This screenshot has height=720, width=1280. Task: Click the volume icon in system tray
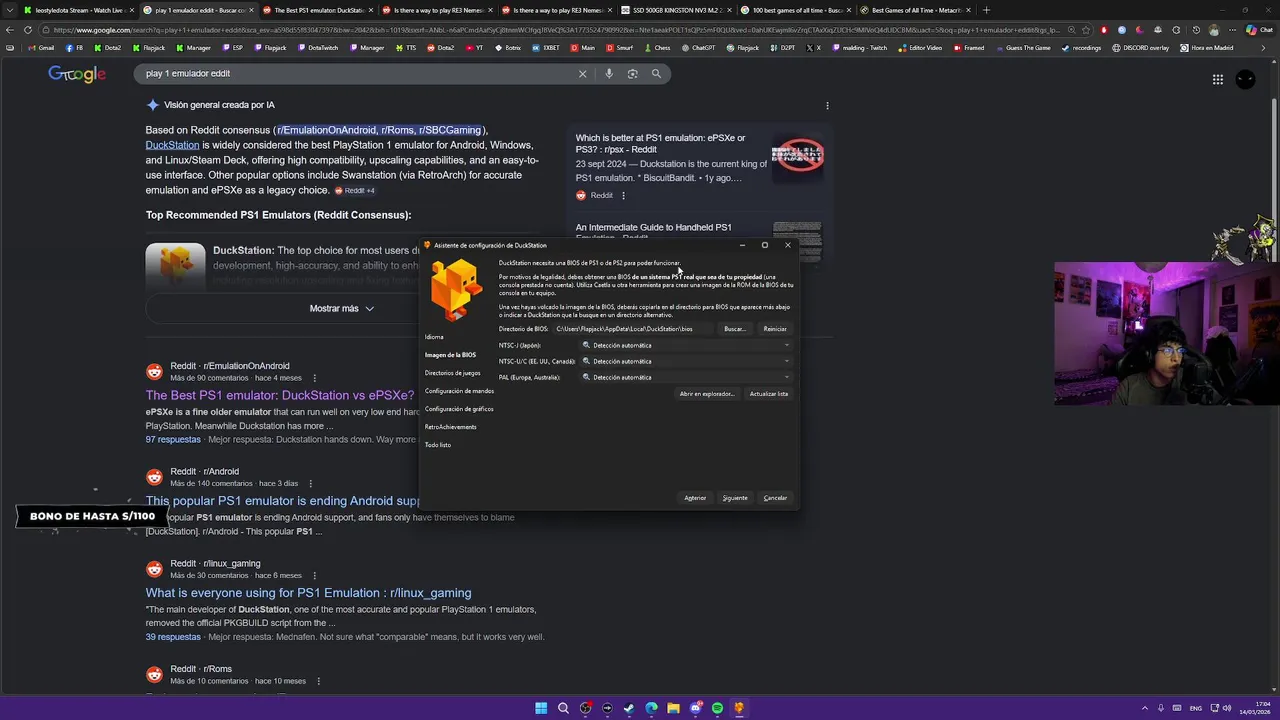[1227, 708]
